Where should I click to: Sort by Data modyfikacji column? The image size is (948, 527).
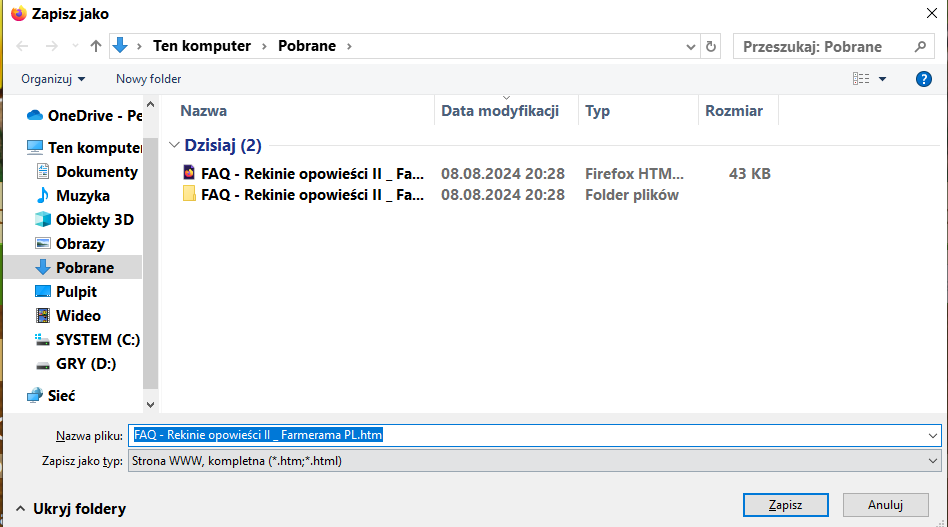pos(500,111)
